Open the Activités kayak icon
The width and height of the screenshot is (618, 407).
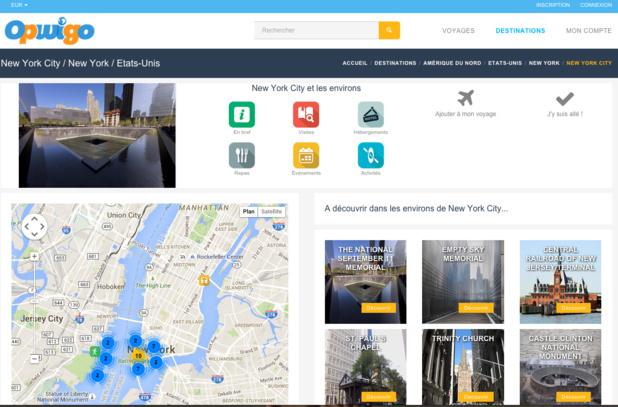pyautogui.click(x=370, y=155)
